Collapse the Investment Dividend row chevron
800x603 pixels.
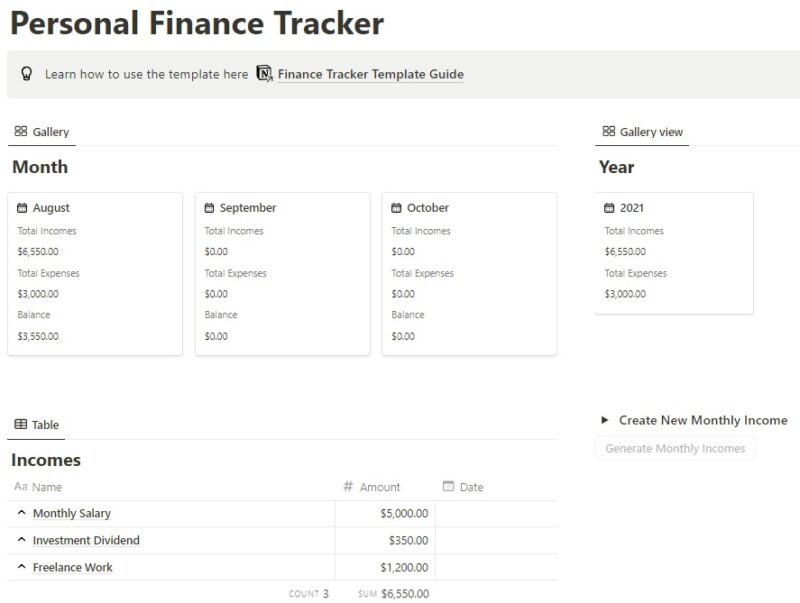pyautogui.click(x=22, y=540)
